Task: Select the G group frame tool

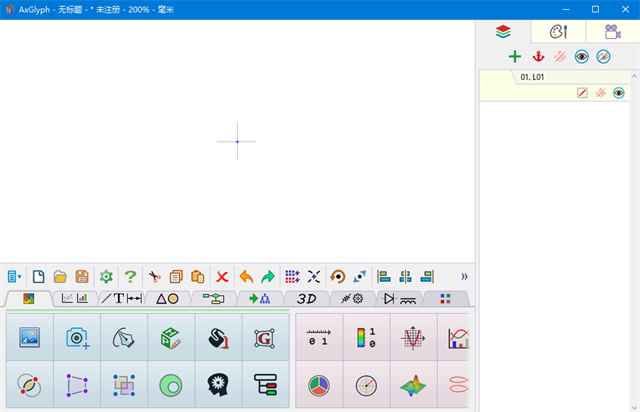Action: pos(266,337)
